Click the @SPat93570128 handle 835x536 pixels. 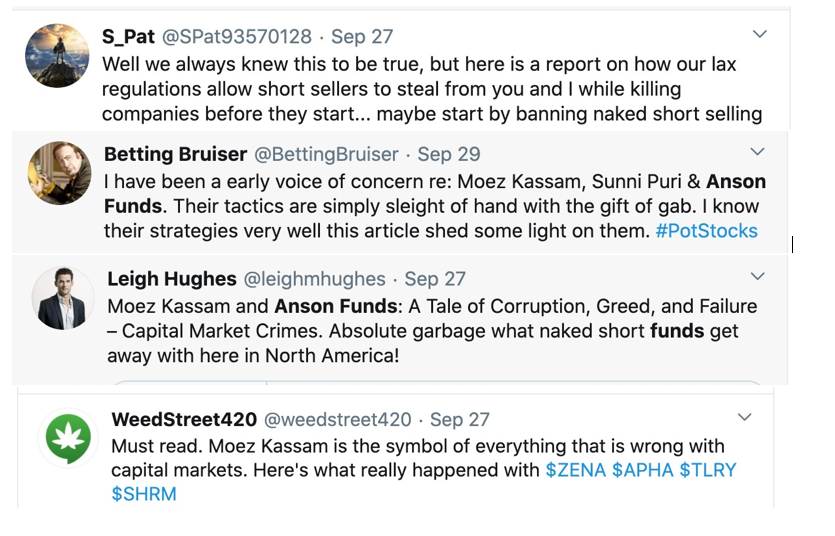[x=238, y=36]
